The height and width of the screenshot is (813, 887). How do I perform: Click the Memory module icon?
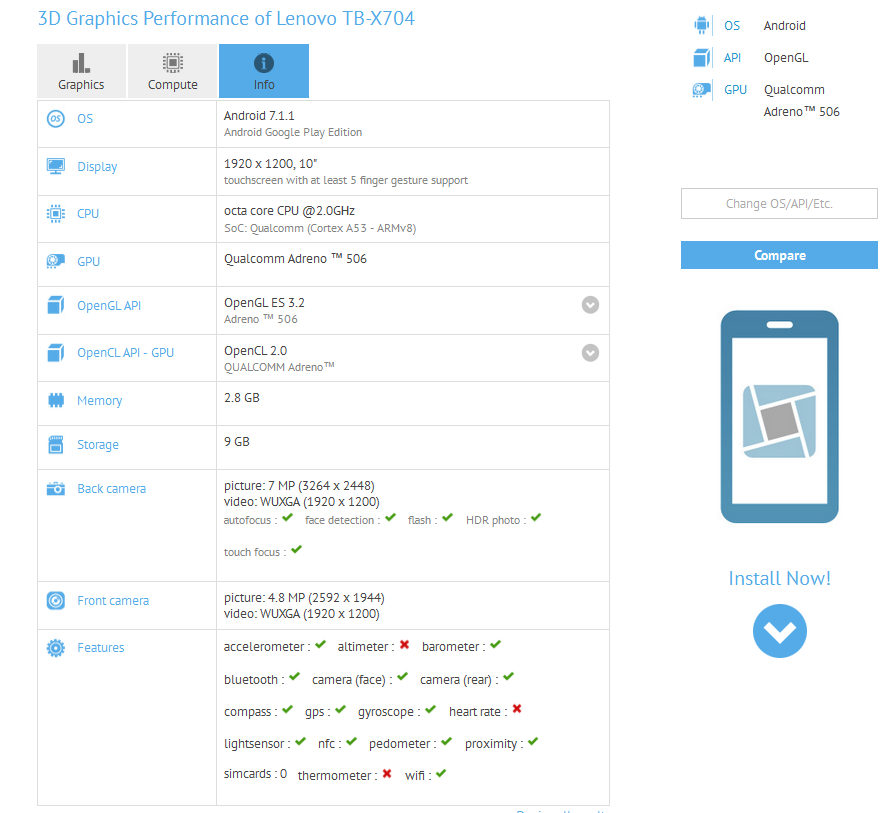click(55, 401)
